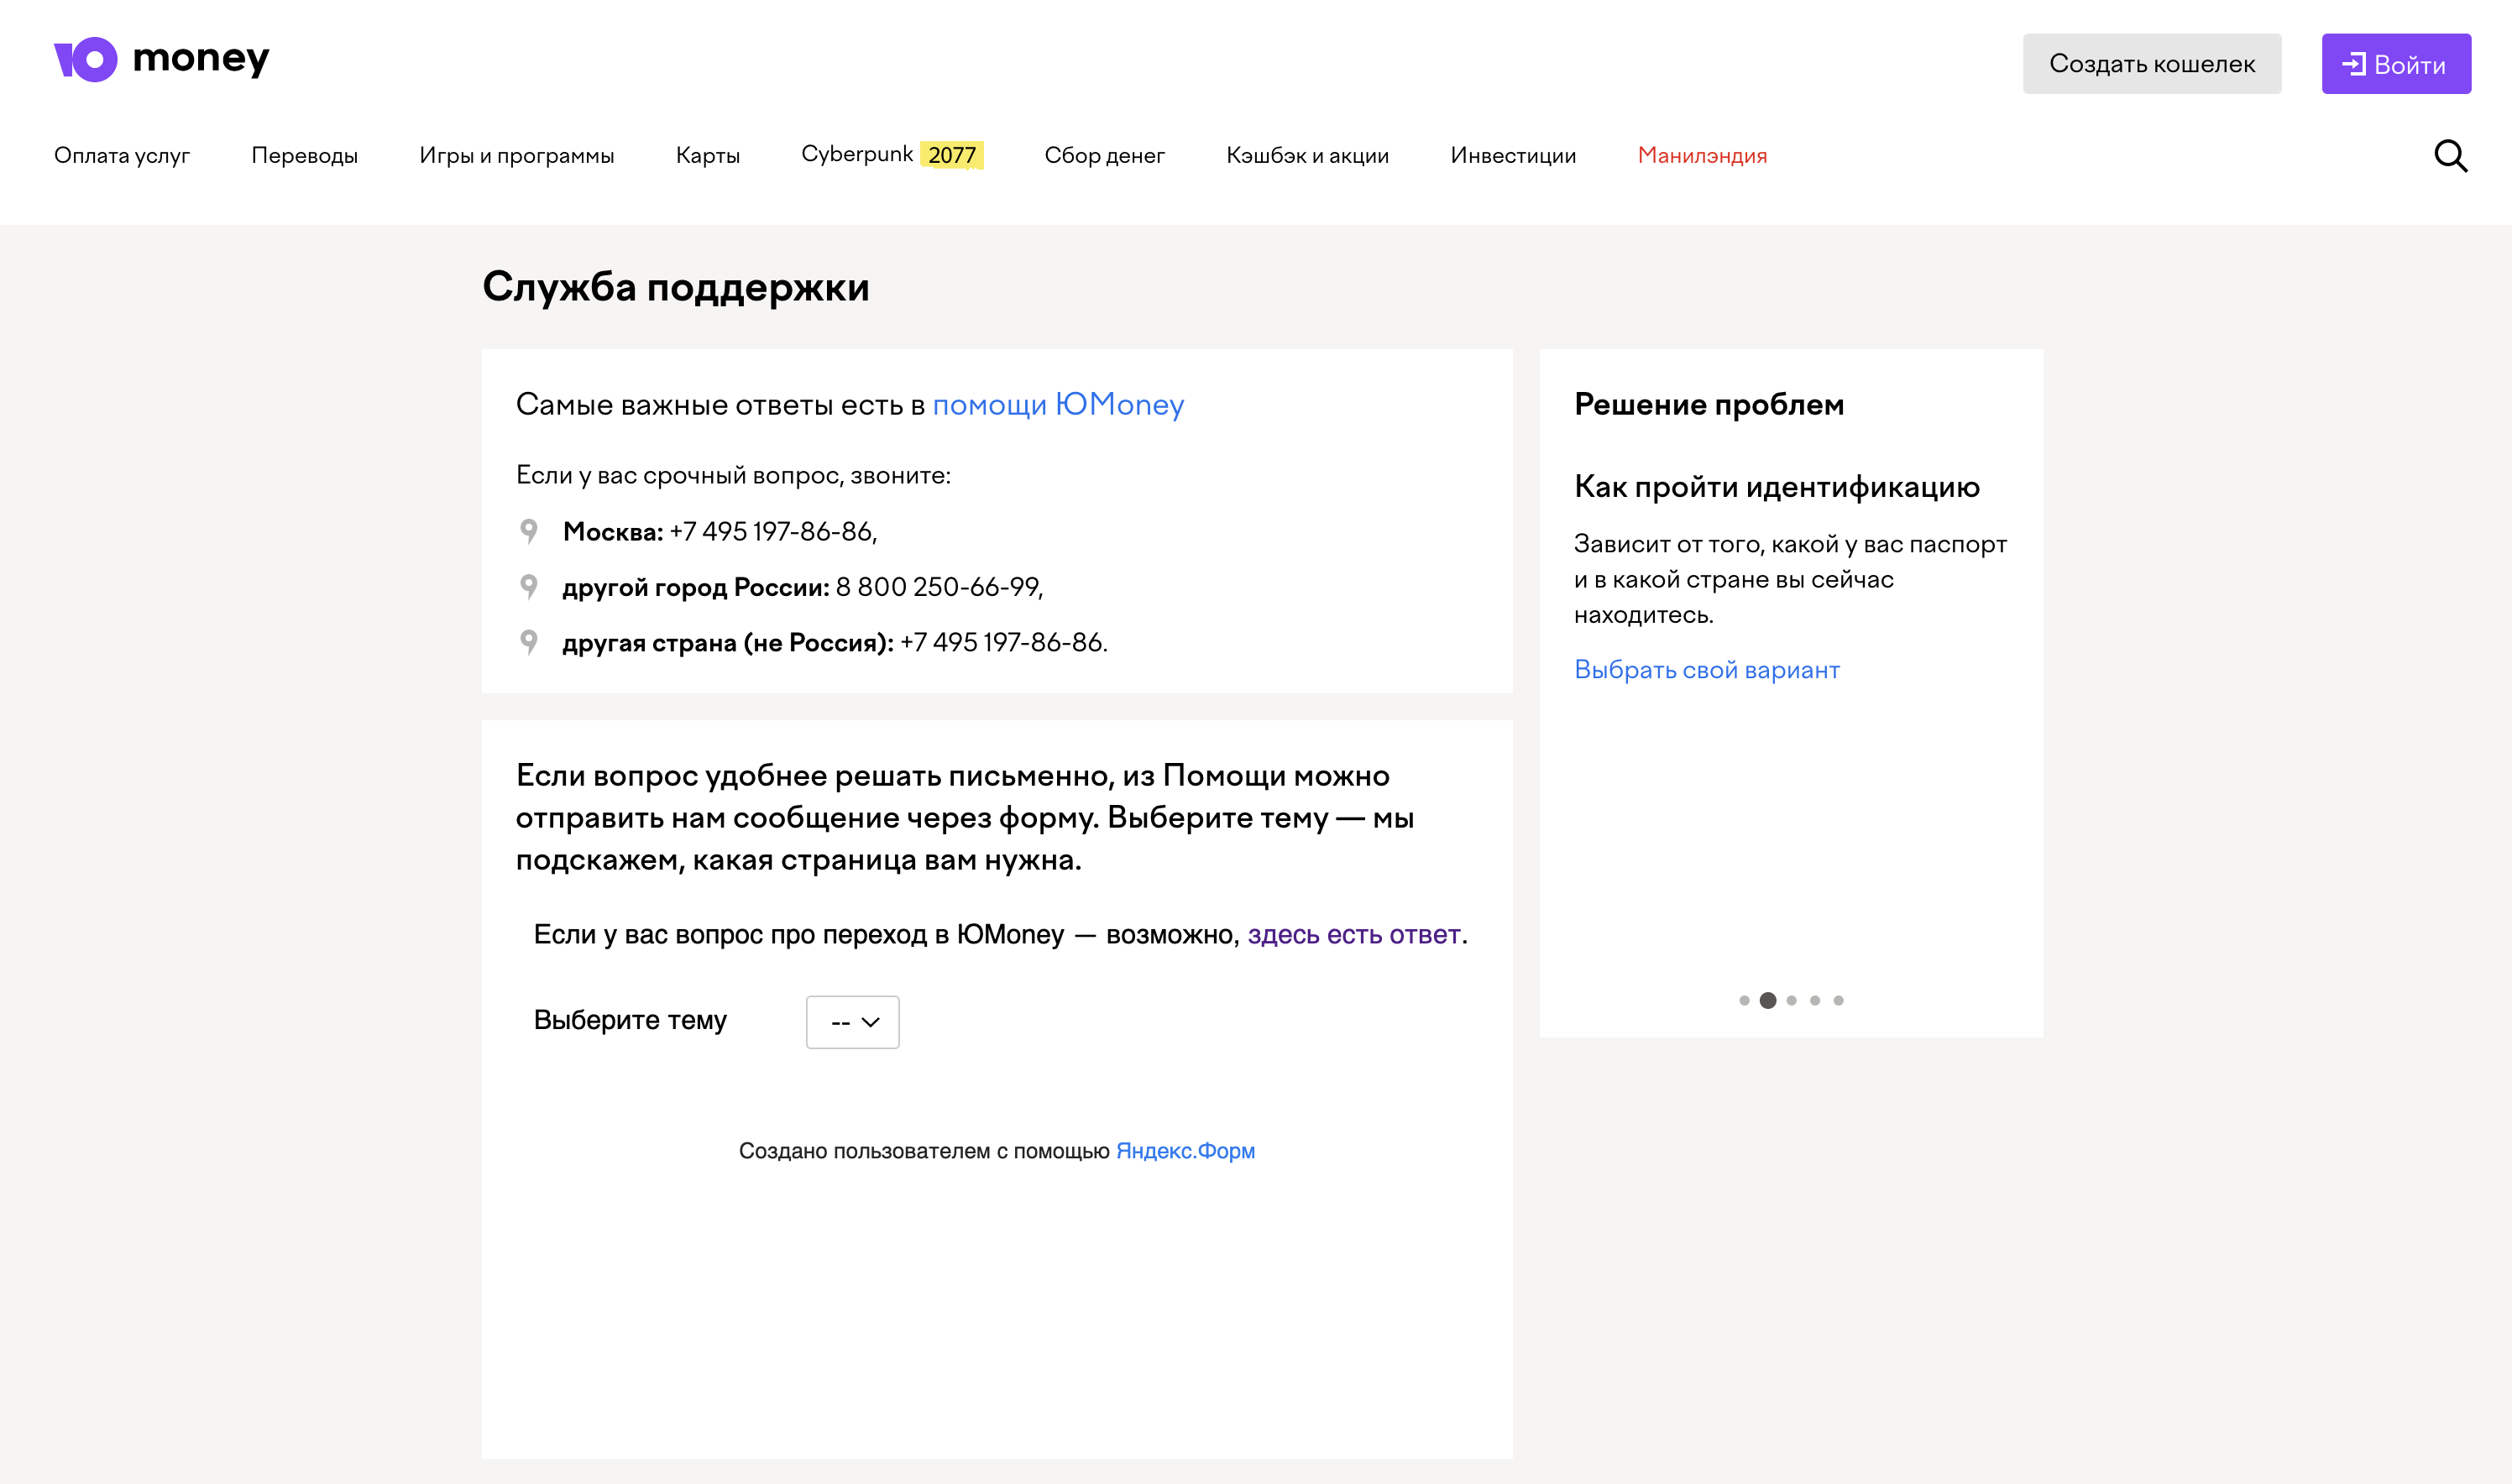Click the Выберите тему label
Viewport: 2512px width, 1484px height.
tap(630, 1020)
